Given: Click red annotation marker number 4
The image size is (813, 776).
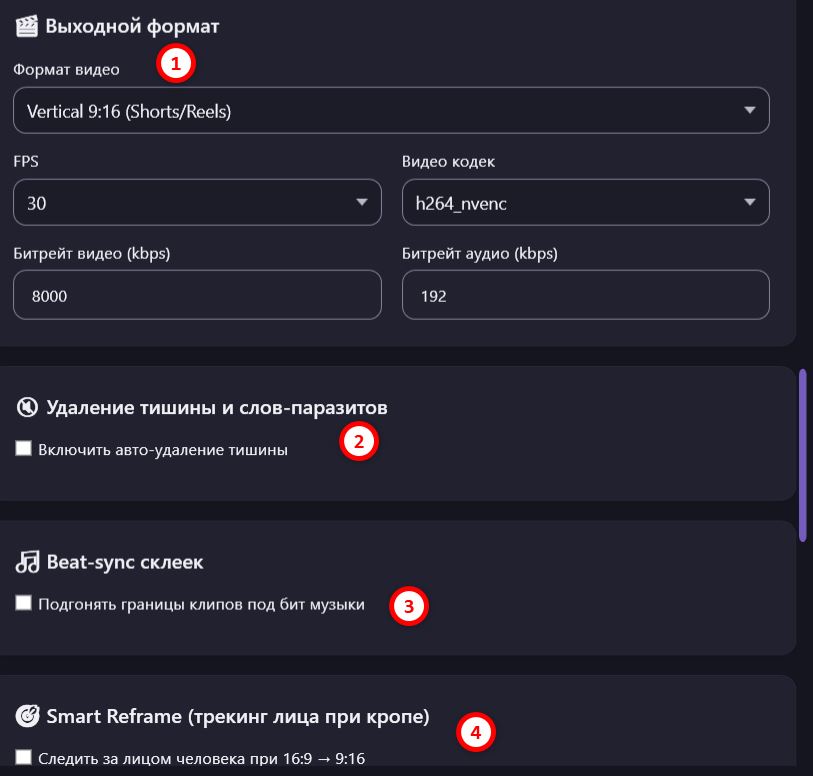Looking at the screenshot, I should coord(475,732).
